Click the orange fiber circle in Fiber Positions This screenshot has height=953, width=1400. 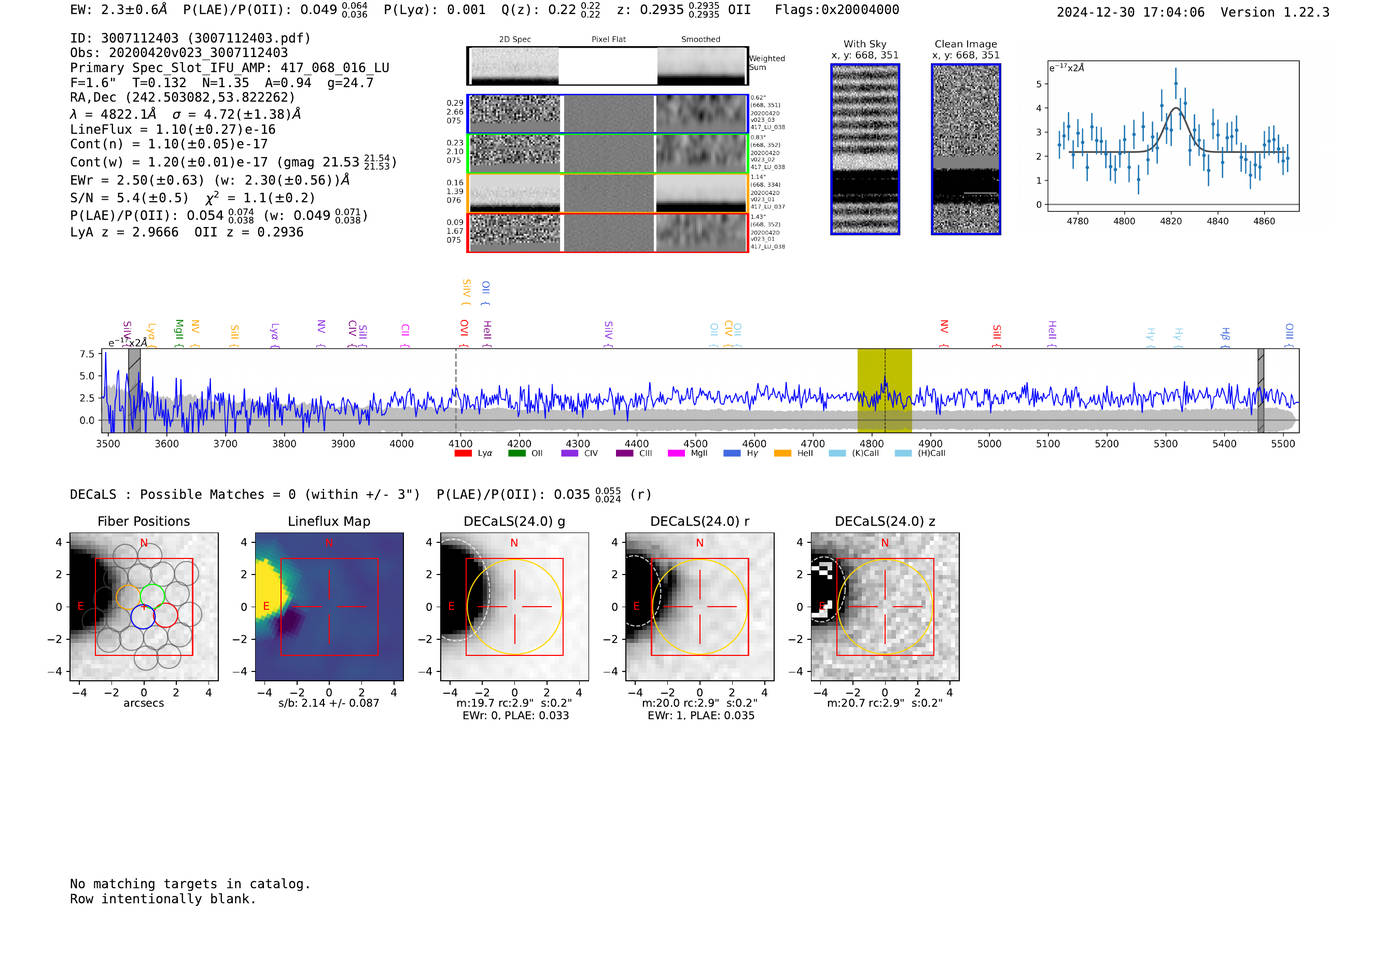pyautogui.click(x=128, y=596)
